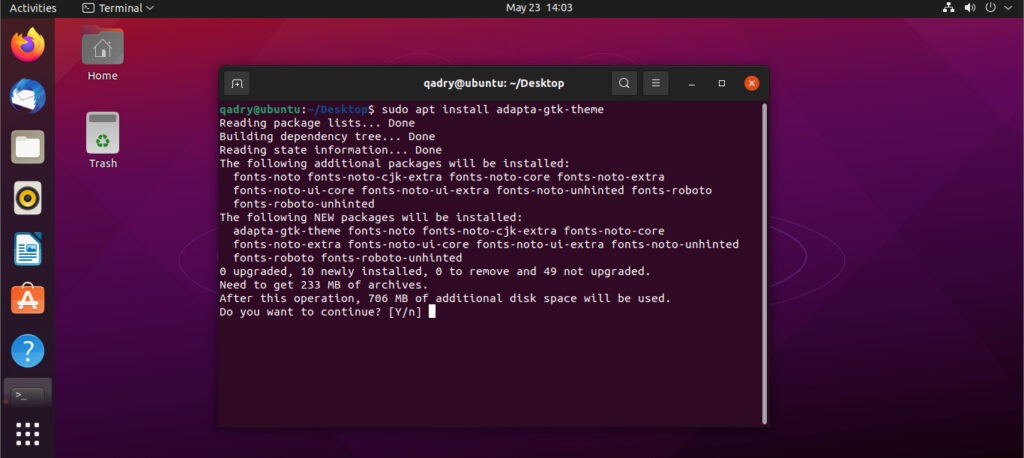This screenshot has width=1024, height=458.
Task: Click the 'Reading state information... Done' line
Action: 330,150
